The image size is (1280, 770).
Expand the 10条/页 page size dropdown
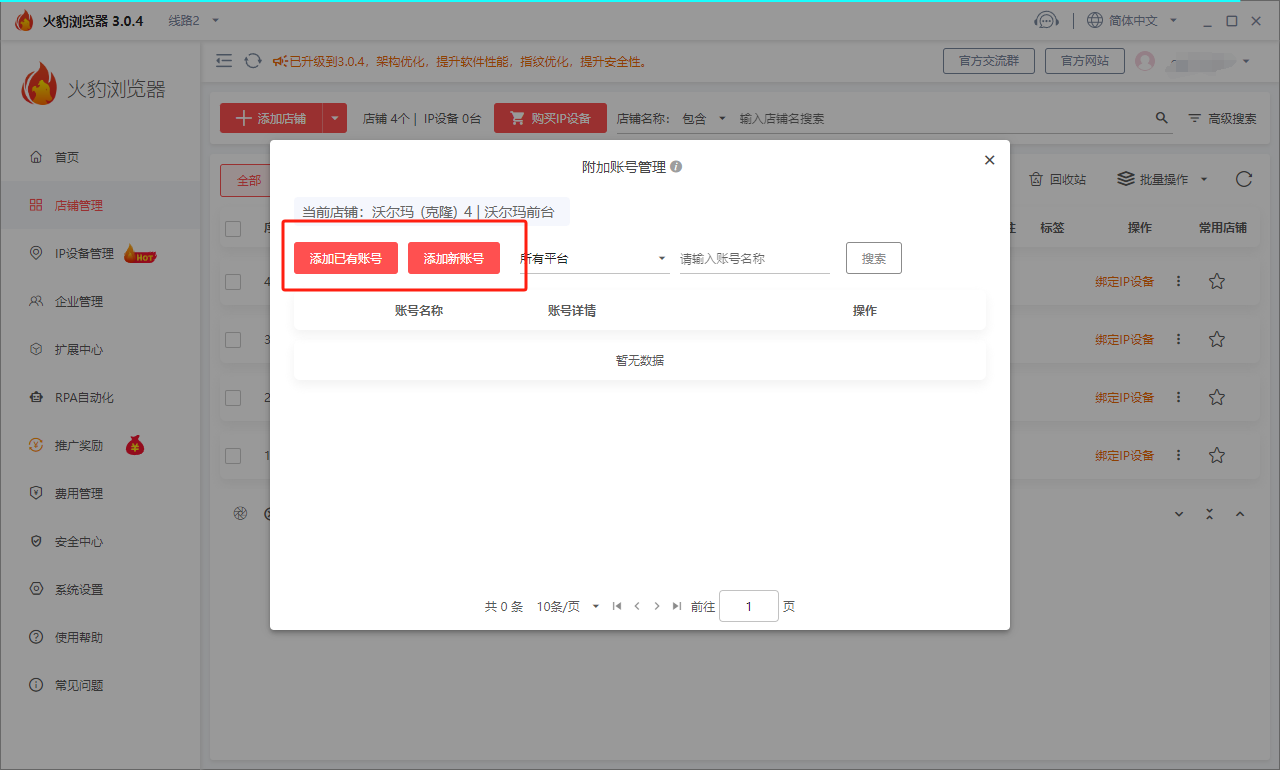coord(568,606)
